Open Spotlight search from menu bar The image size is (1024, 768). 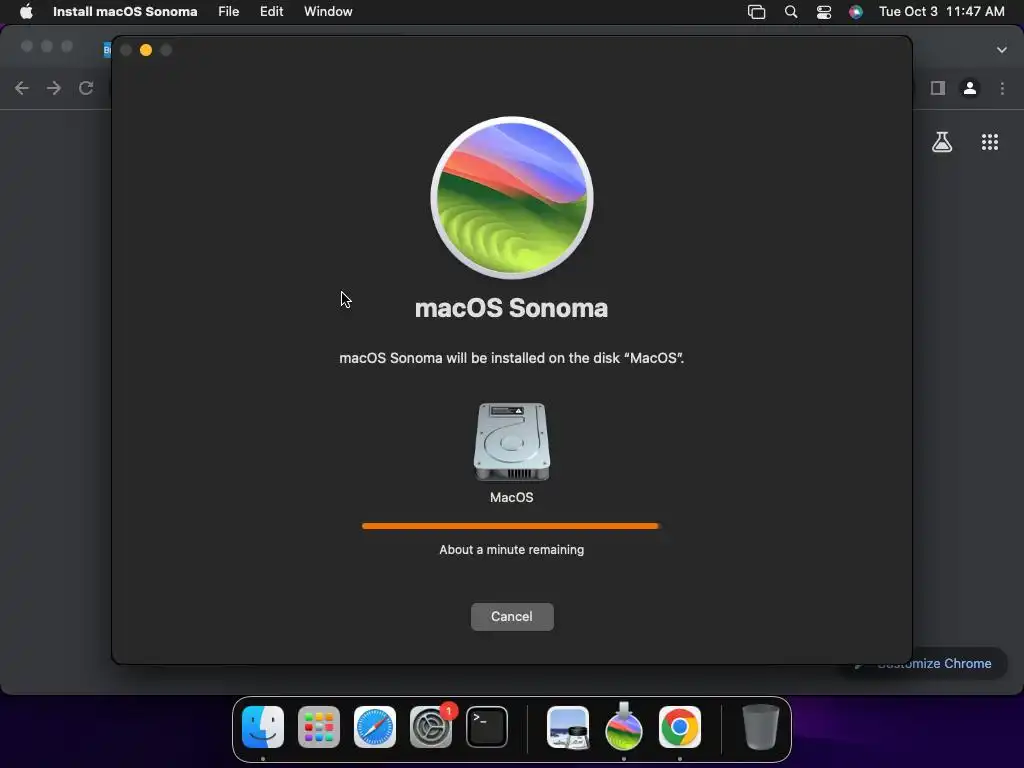coord(791,12)
